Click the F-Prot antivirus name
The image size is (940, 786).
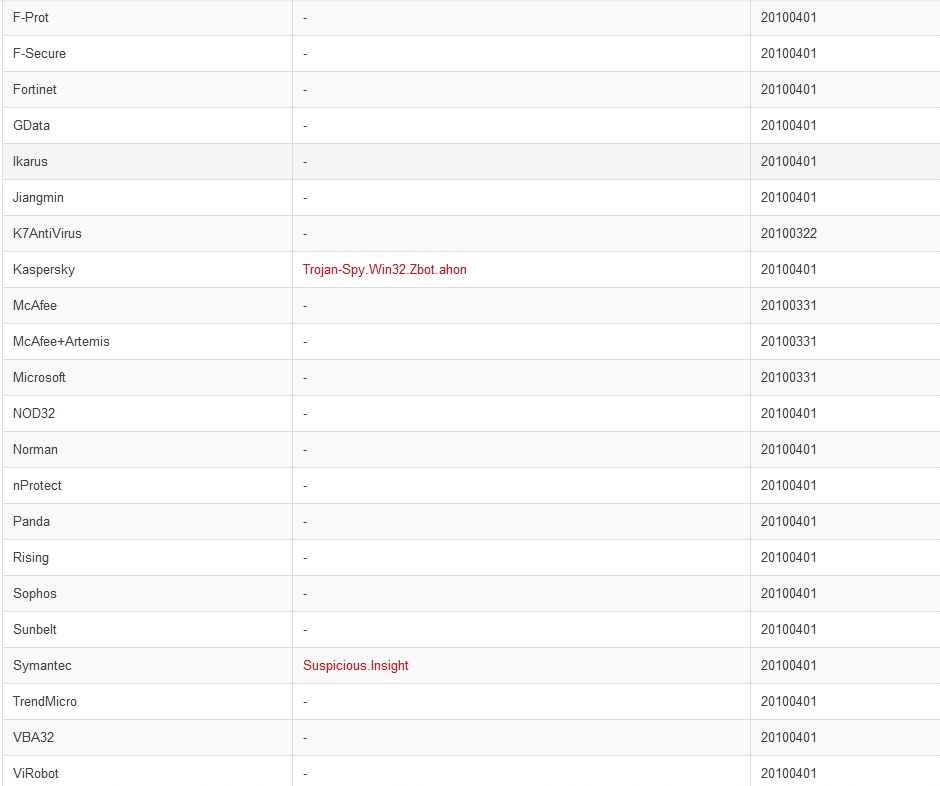pos(31,17)
